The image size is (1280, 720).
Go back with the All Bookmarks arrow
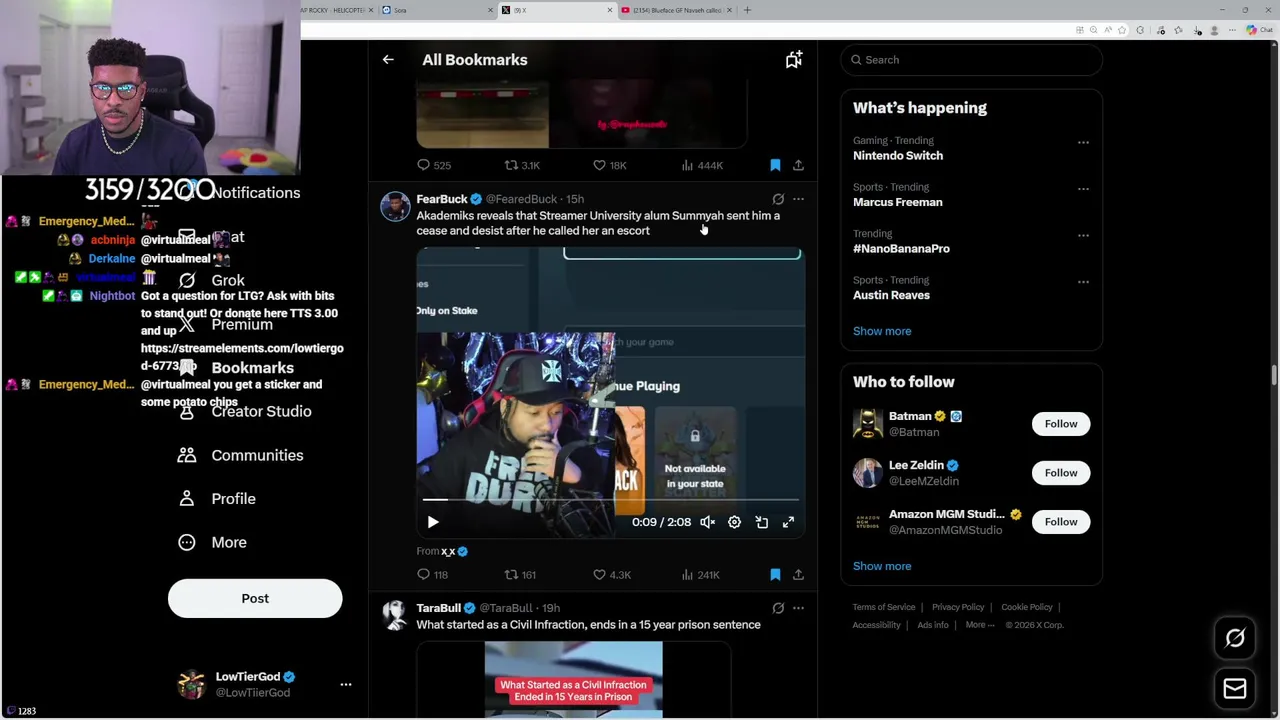click(x=388, y=60)
